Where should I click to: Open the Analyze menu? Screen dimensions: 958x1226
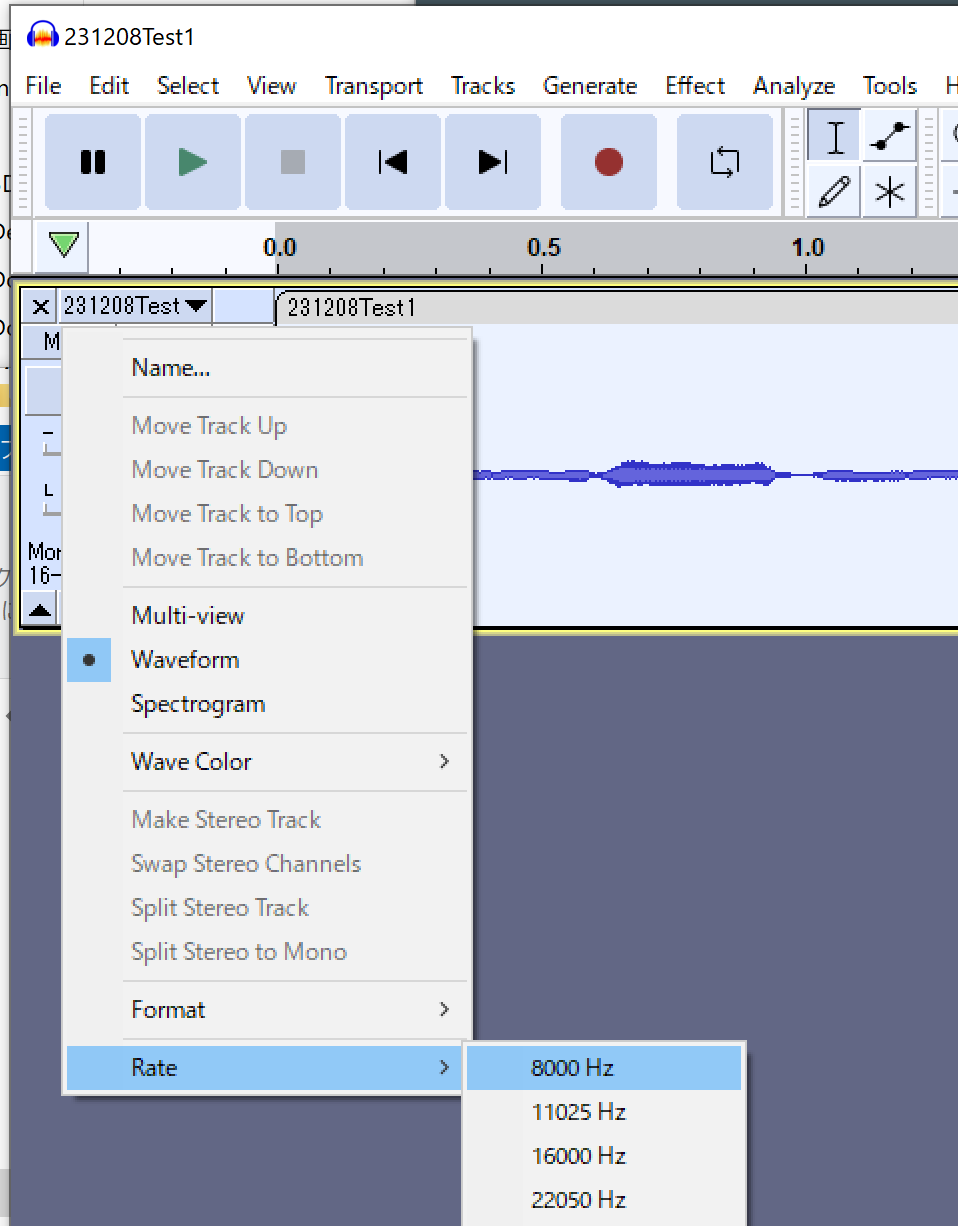(x=794, y=86)
